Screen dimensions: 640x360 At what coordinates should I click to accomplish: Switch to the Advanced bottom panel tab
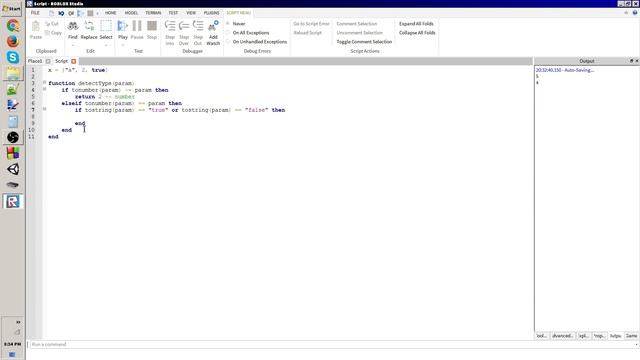pyautogui.click(x=562, y=336)
